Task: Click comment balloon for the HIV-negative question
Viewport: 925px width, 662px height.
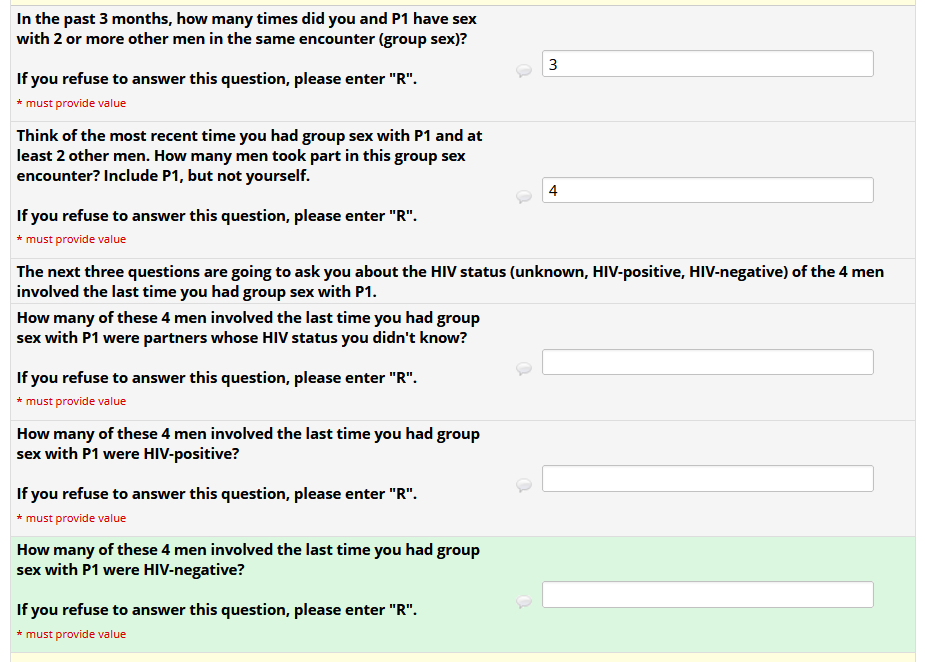Action: pyautogui.click(x=524, y=602)
